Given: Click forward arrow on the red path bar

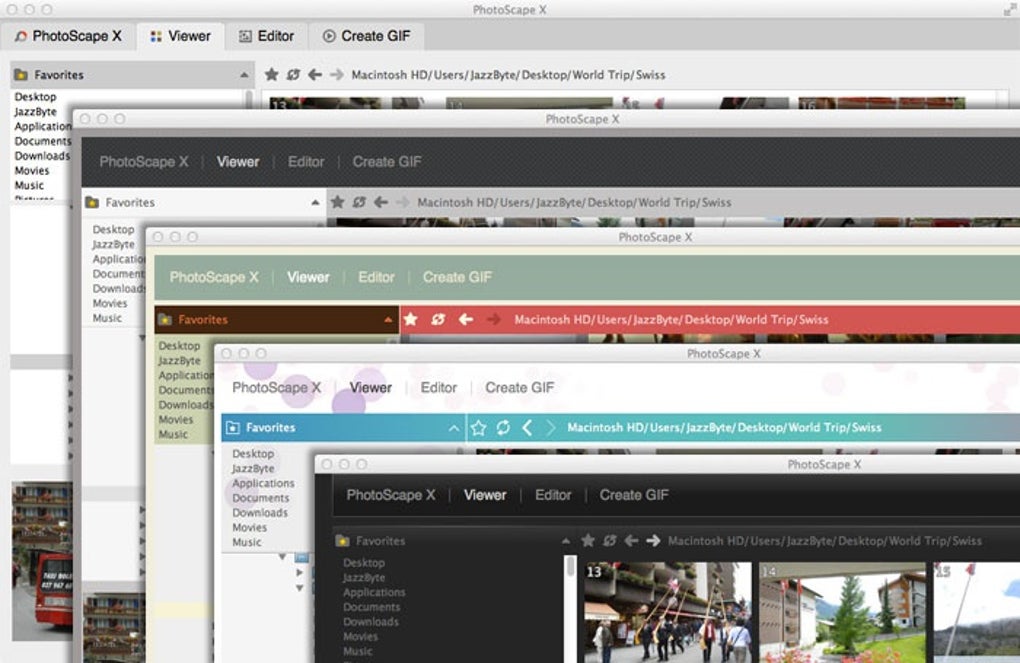Looking at the screenshot, I should [x=494, y=319].
